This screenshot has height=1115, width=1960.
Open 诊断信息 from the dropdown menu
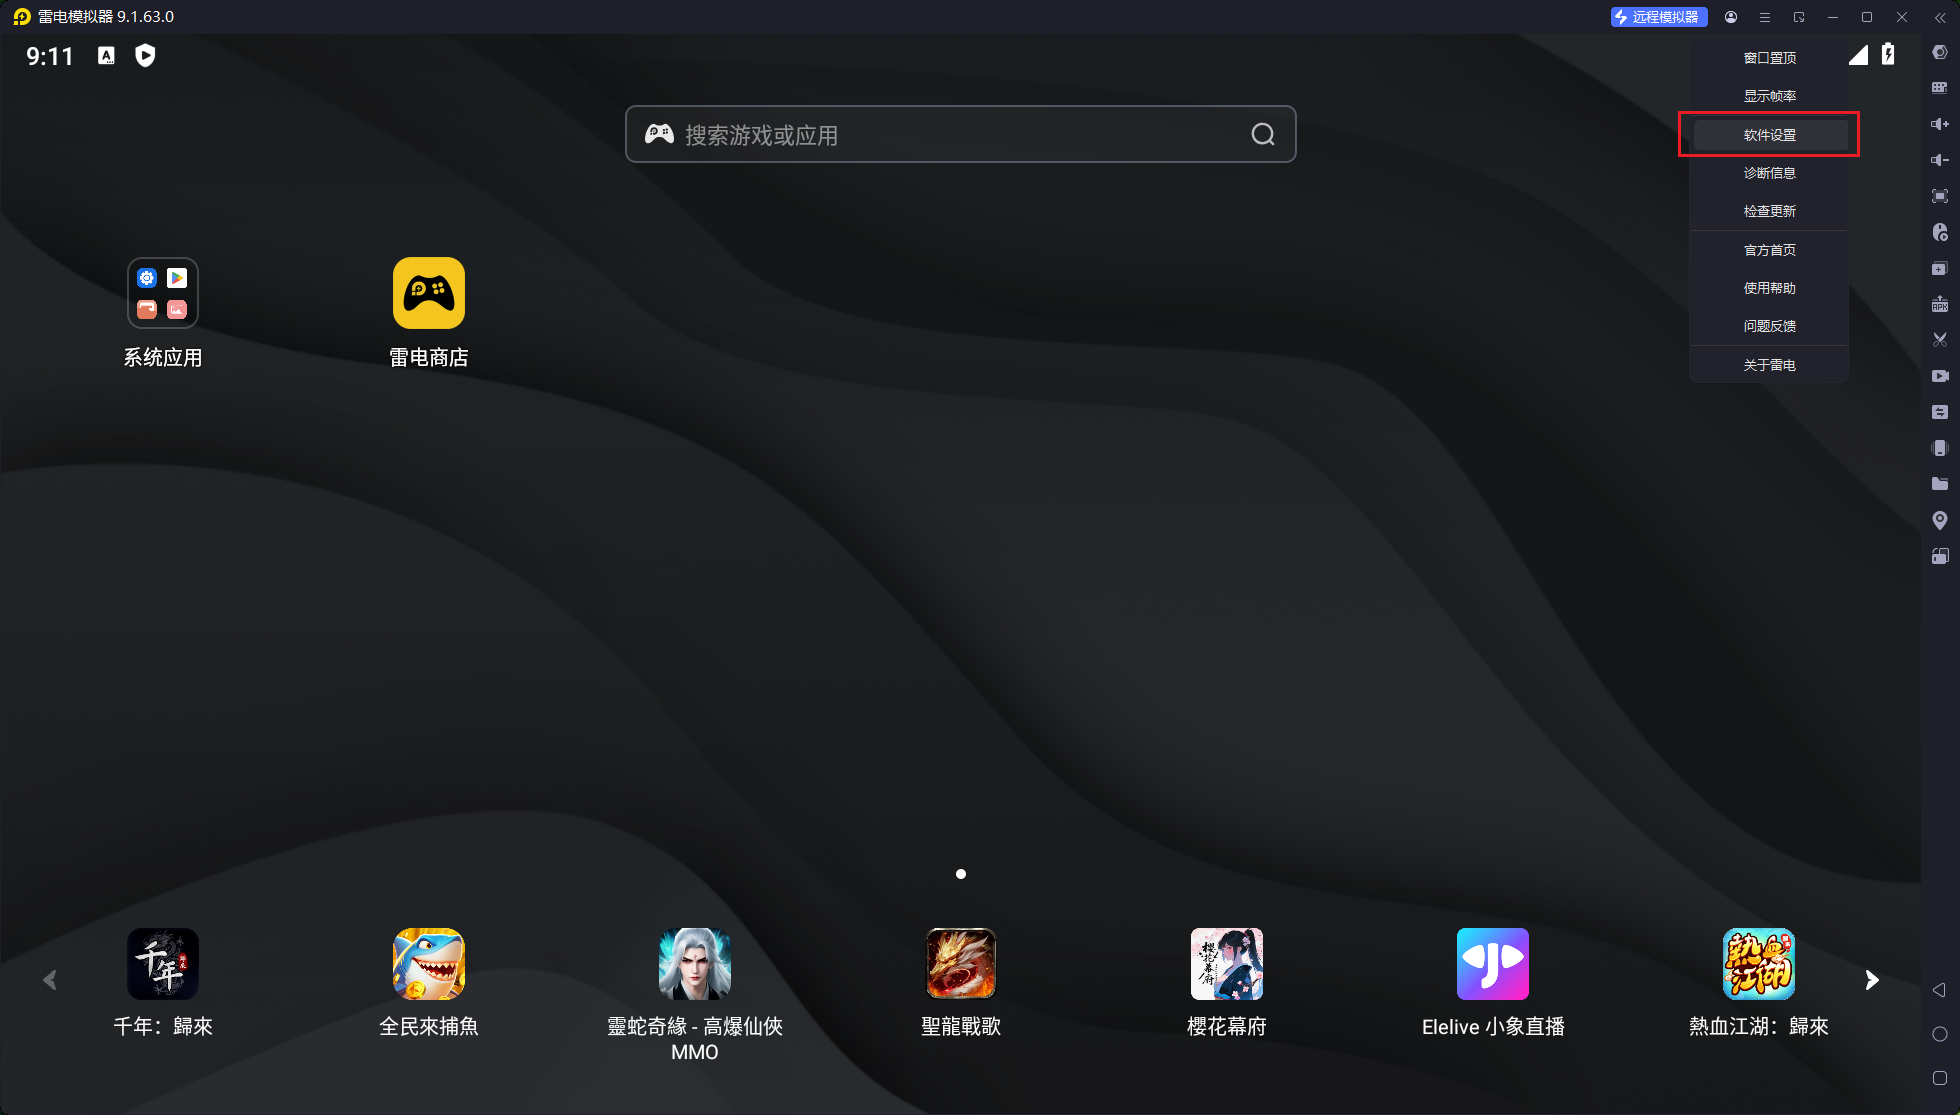click(1769, 173)
